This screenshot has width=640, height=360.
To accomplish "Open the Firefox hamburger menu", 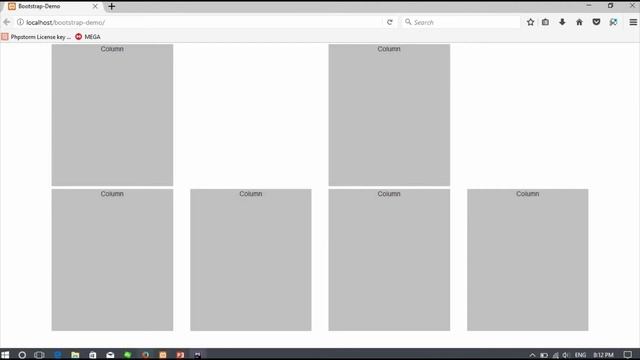I will [x=633, y=22].
